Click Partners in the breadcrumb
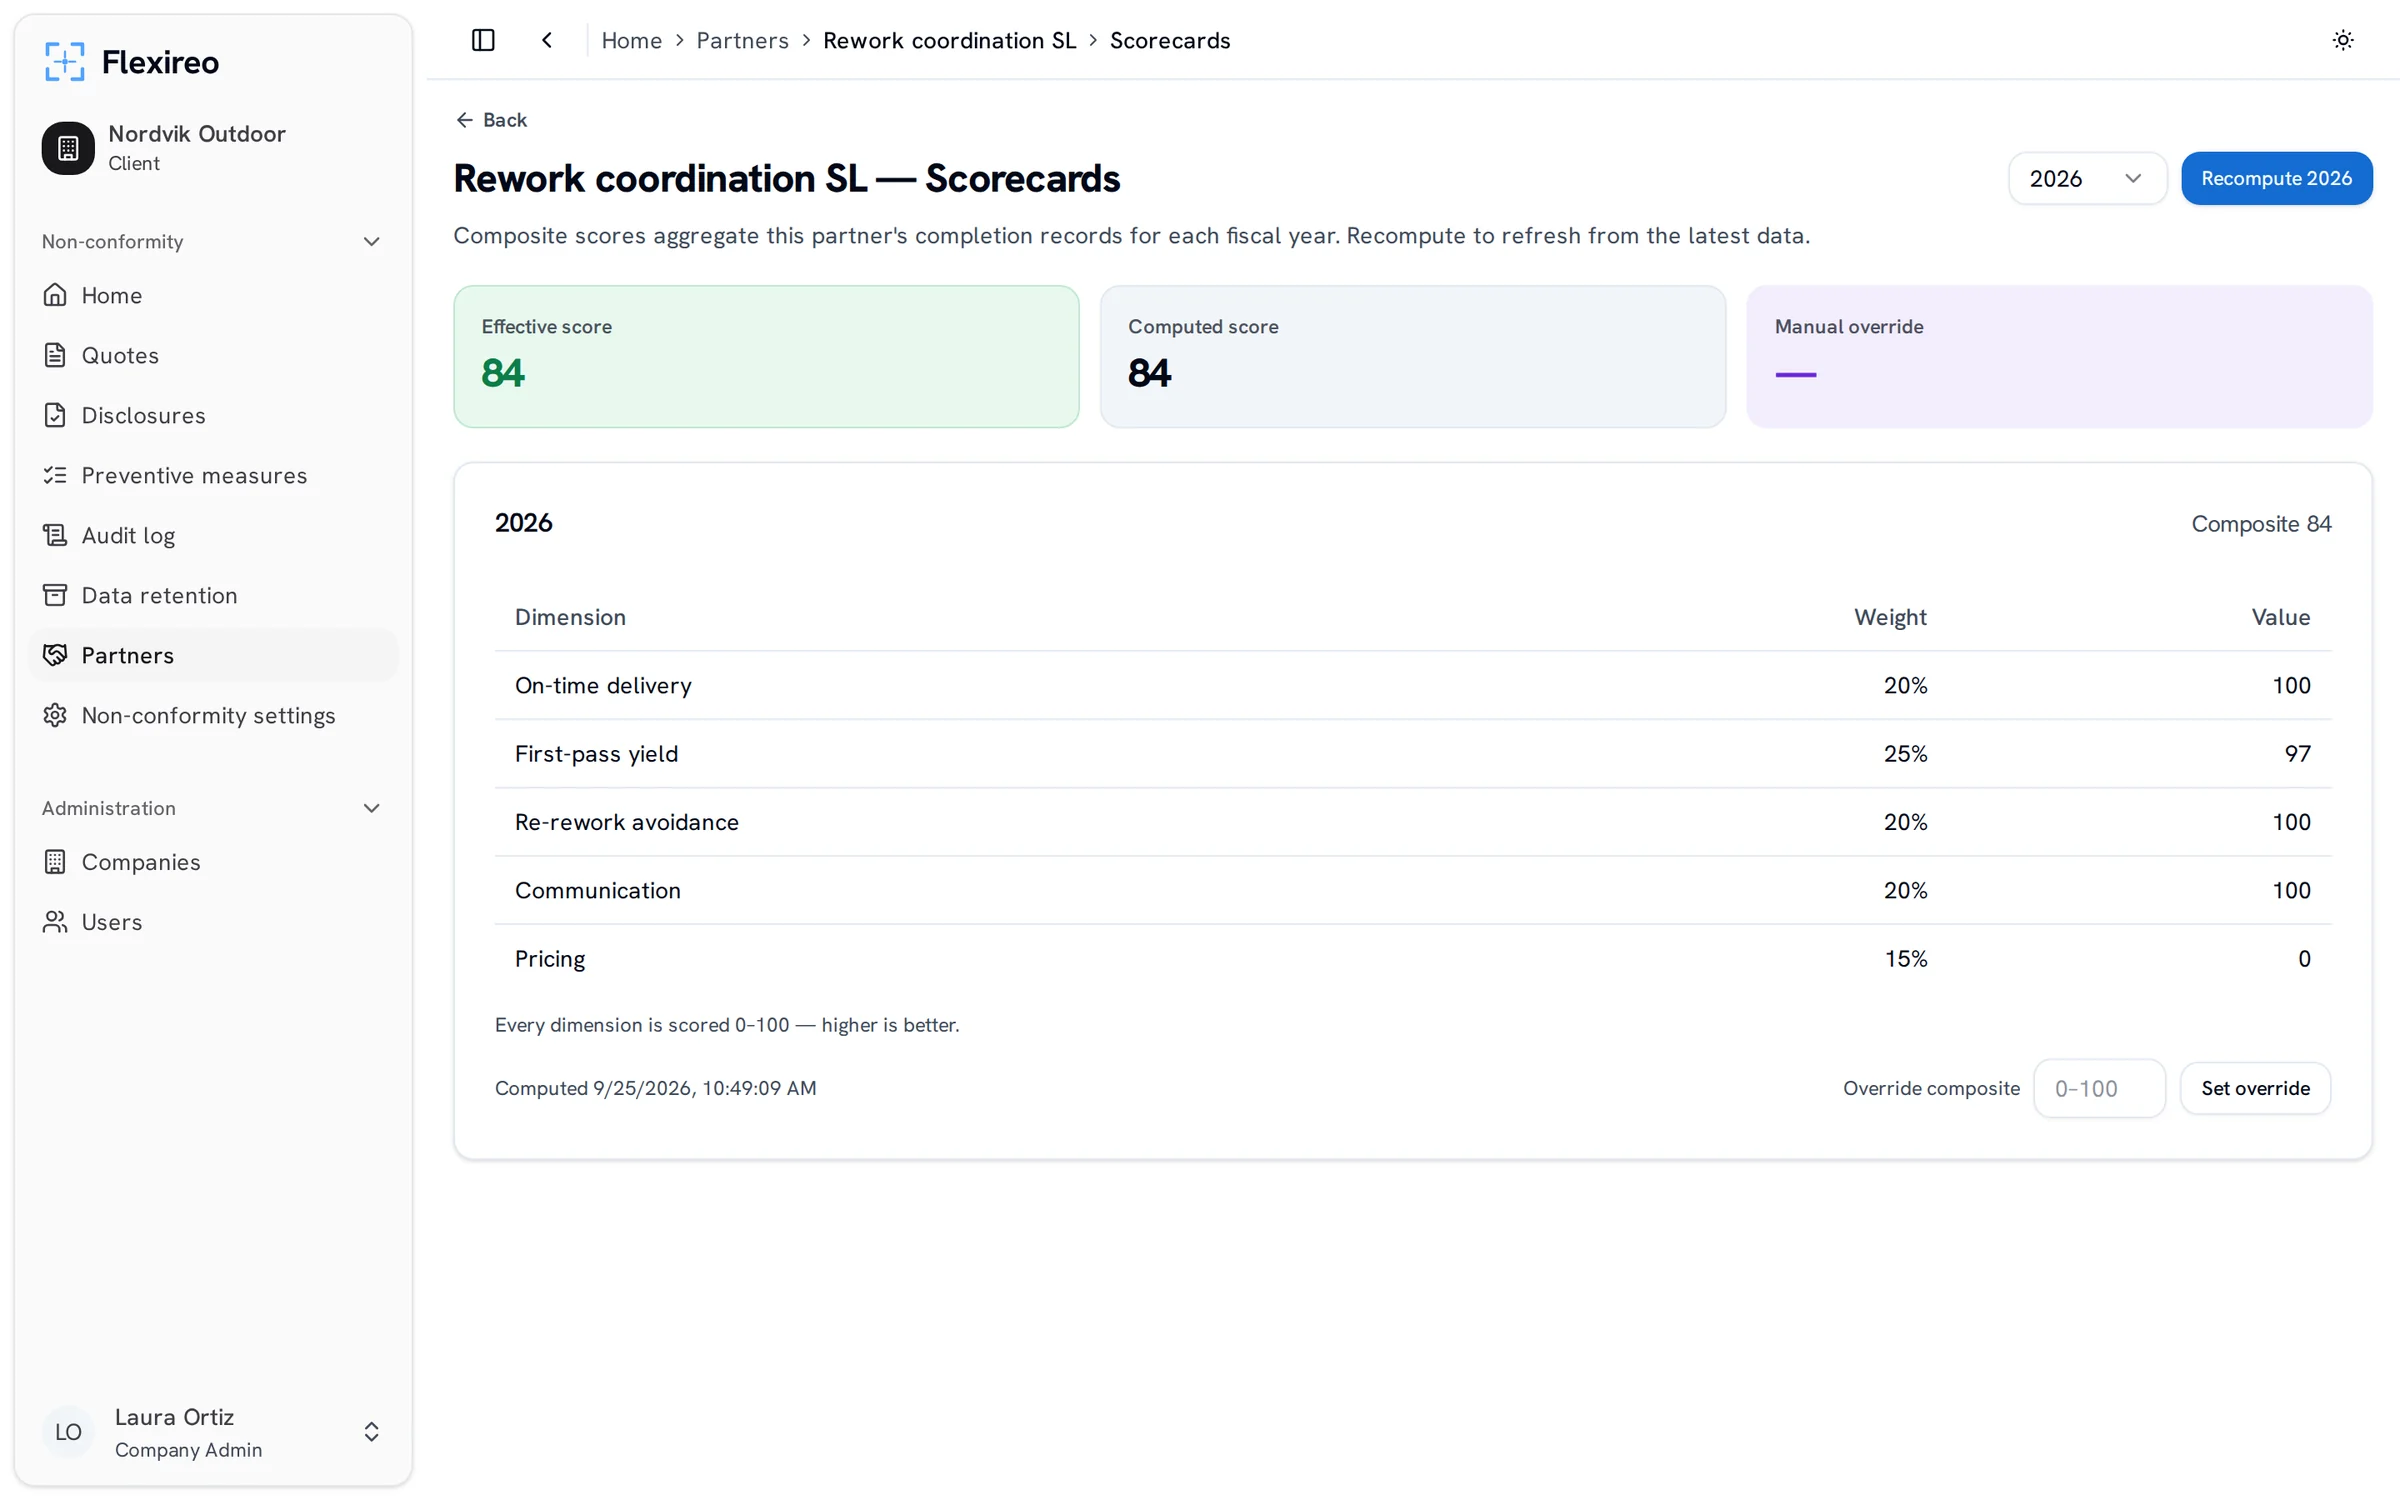Screen dimensions: 2400x1500 [742, 40]
